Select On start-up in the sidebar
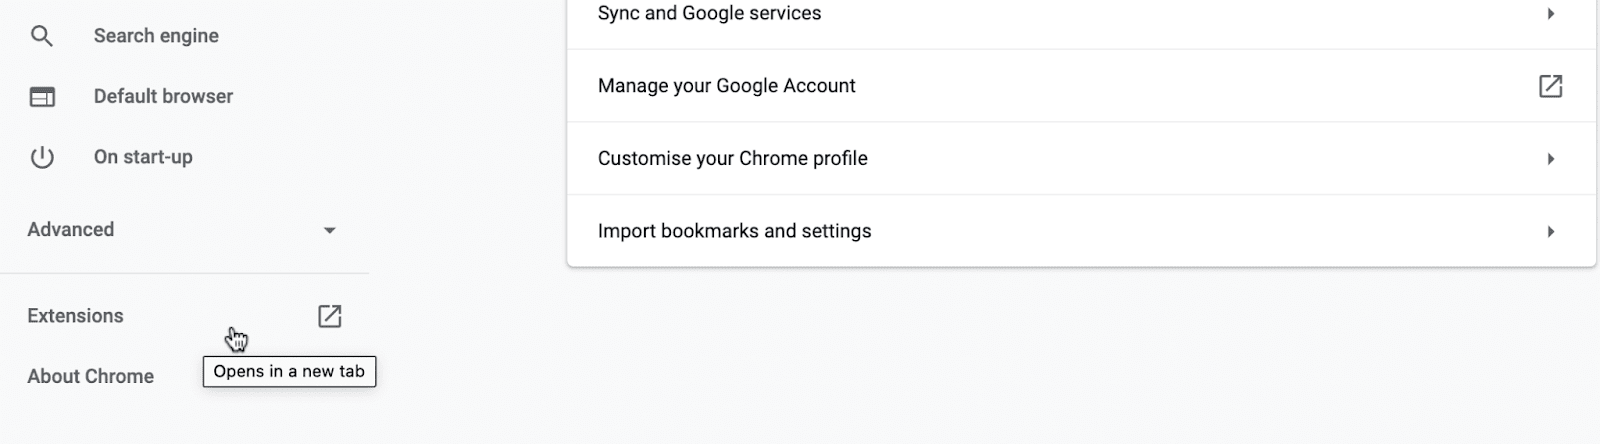Viewport: 1600px width, 444px height. (x=143, y=157)
